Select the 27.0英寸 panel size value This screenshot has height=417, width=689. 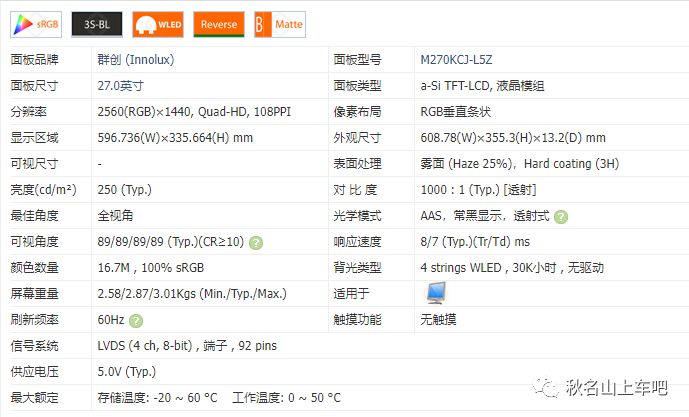pos(121,86)
